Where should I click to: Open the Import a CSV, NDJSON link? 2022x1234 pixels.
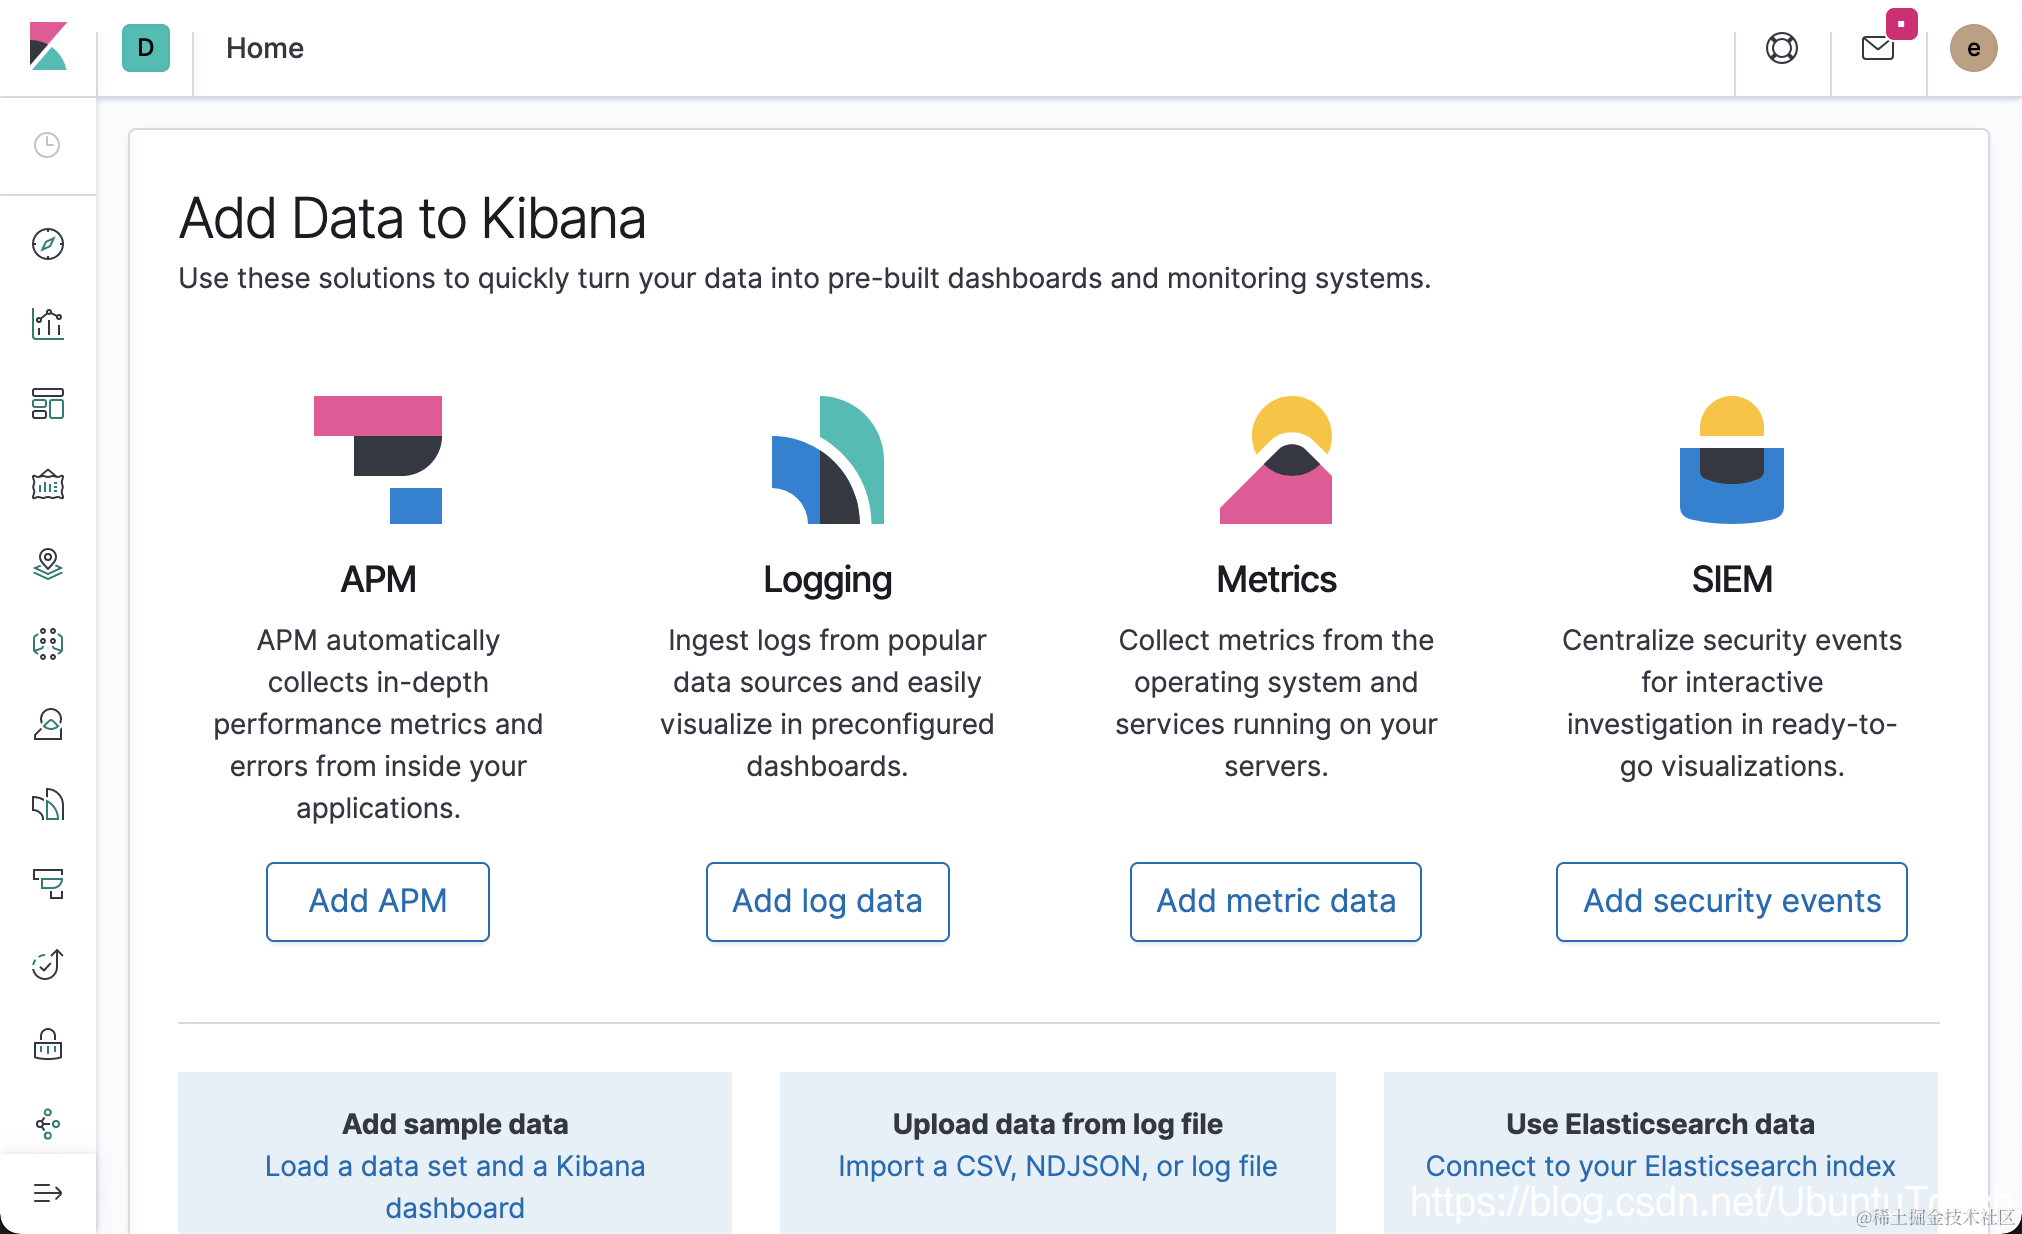coord(1057,1166)
